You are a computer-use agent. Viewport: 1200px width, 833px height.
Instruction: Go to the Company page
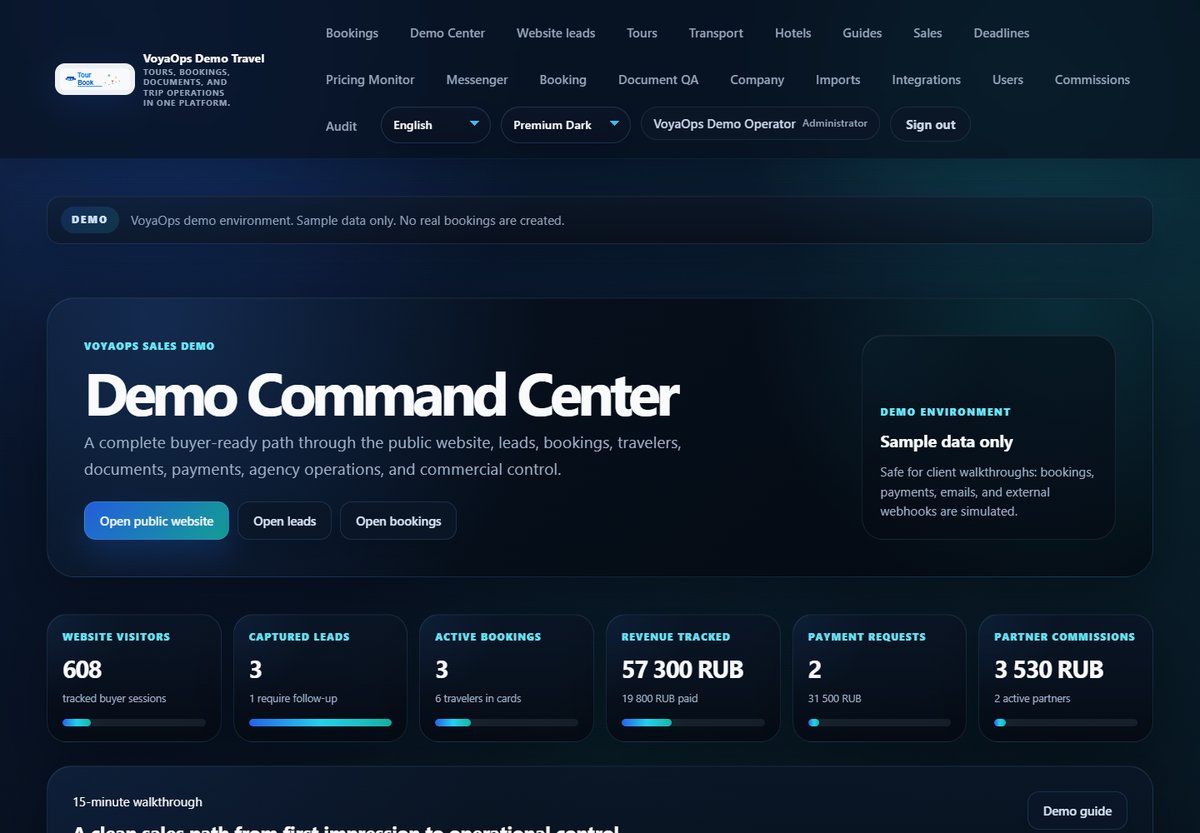(x=757, y=80)
